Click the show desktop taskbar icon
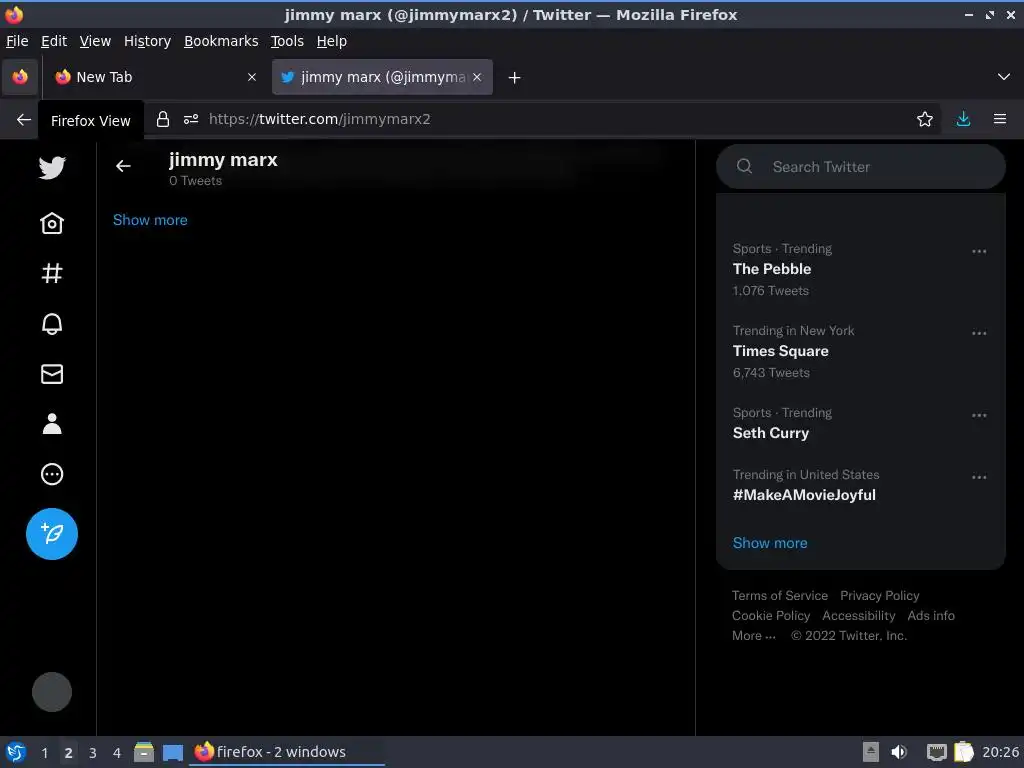The image size is (1024, 768). point(173,752)
